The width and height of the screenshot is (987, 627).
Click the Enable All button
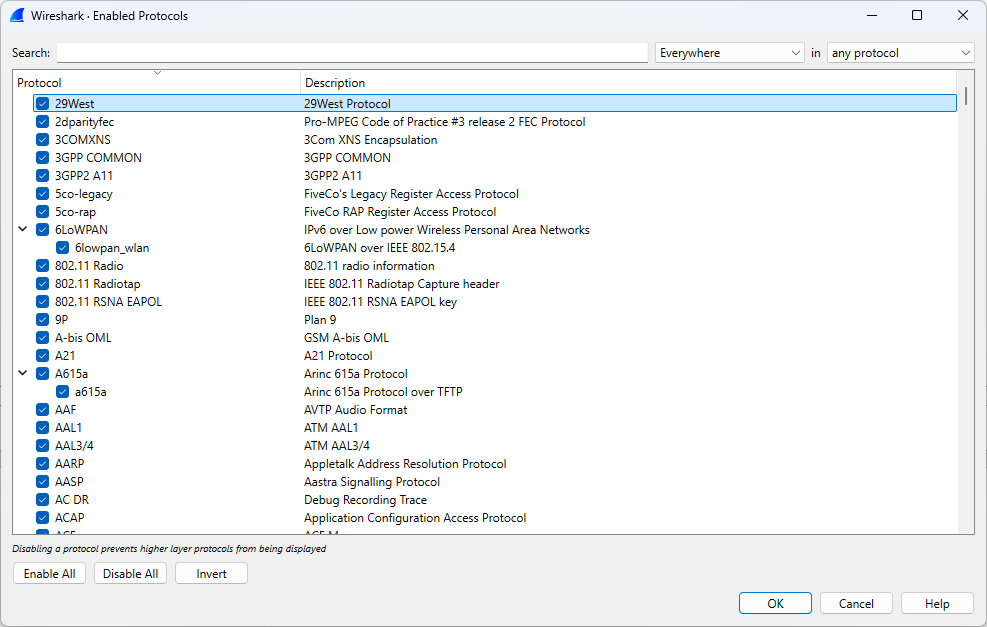[50, 573]
